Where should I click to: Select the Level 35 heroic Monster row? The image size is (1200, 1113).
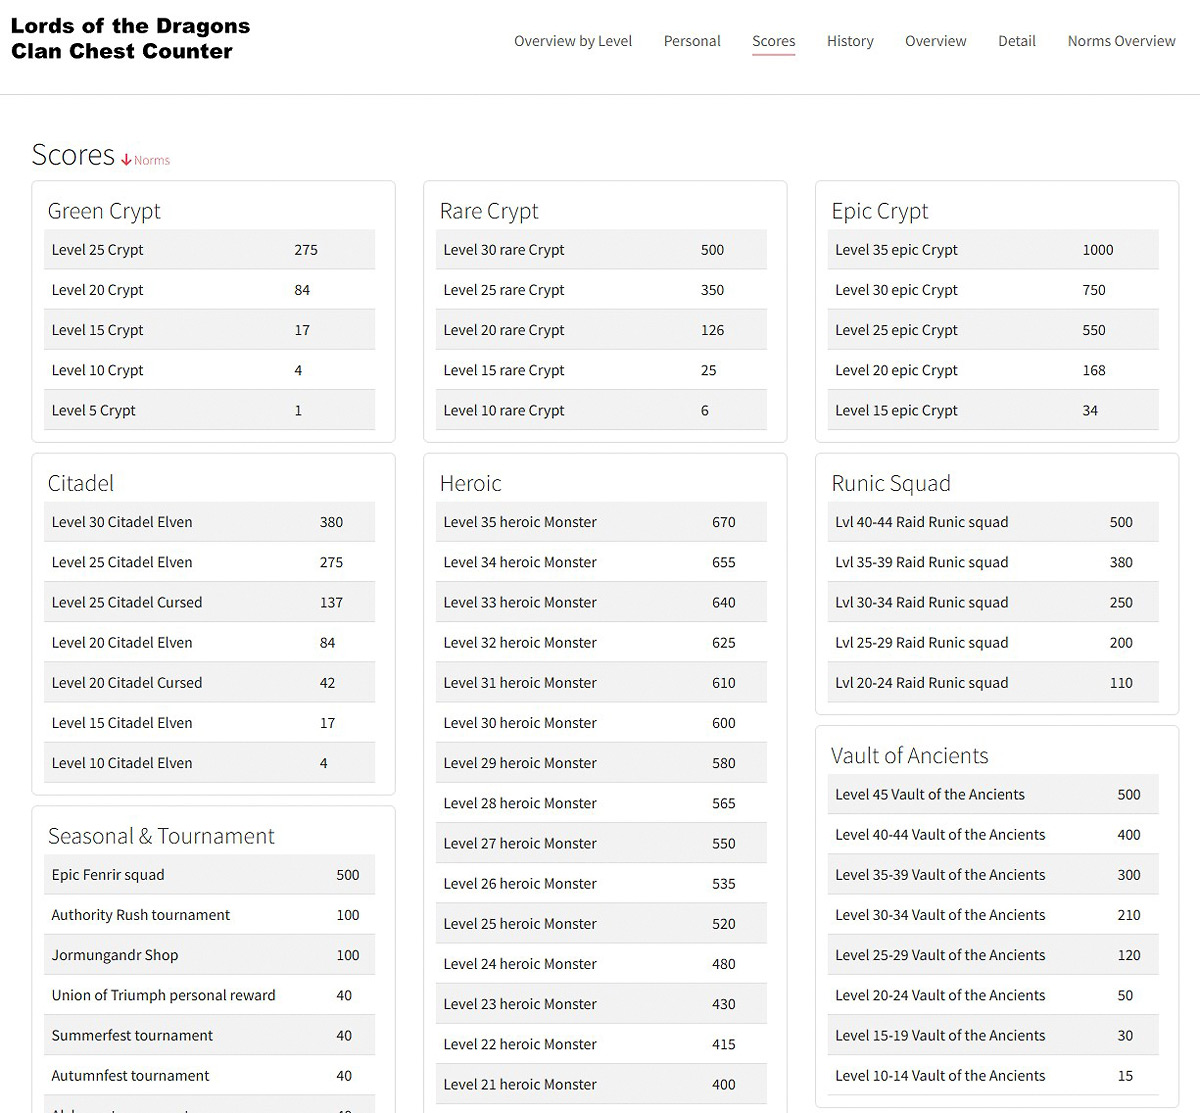click(x=601, y=522)
